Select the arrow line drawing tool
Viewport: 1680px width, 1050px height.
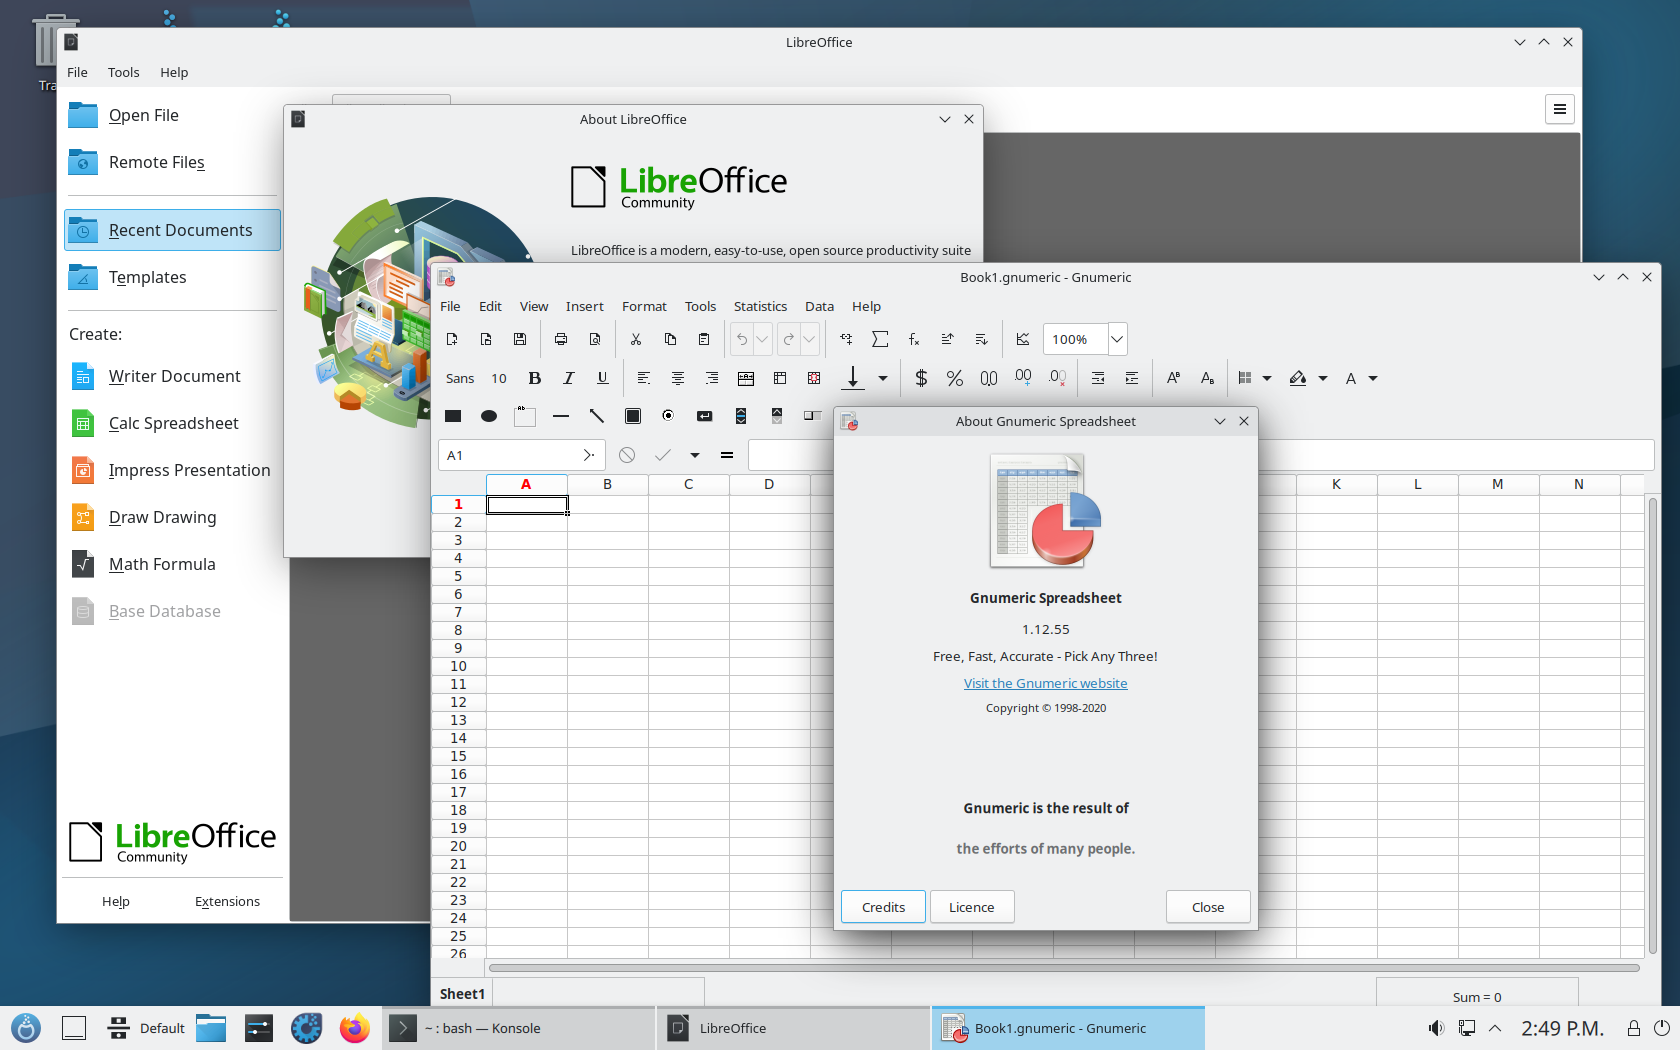click(x=597, y=416)
